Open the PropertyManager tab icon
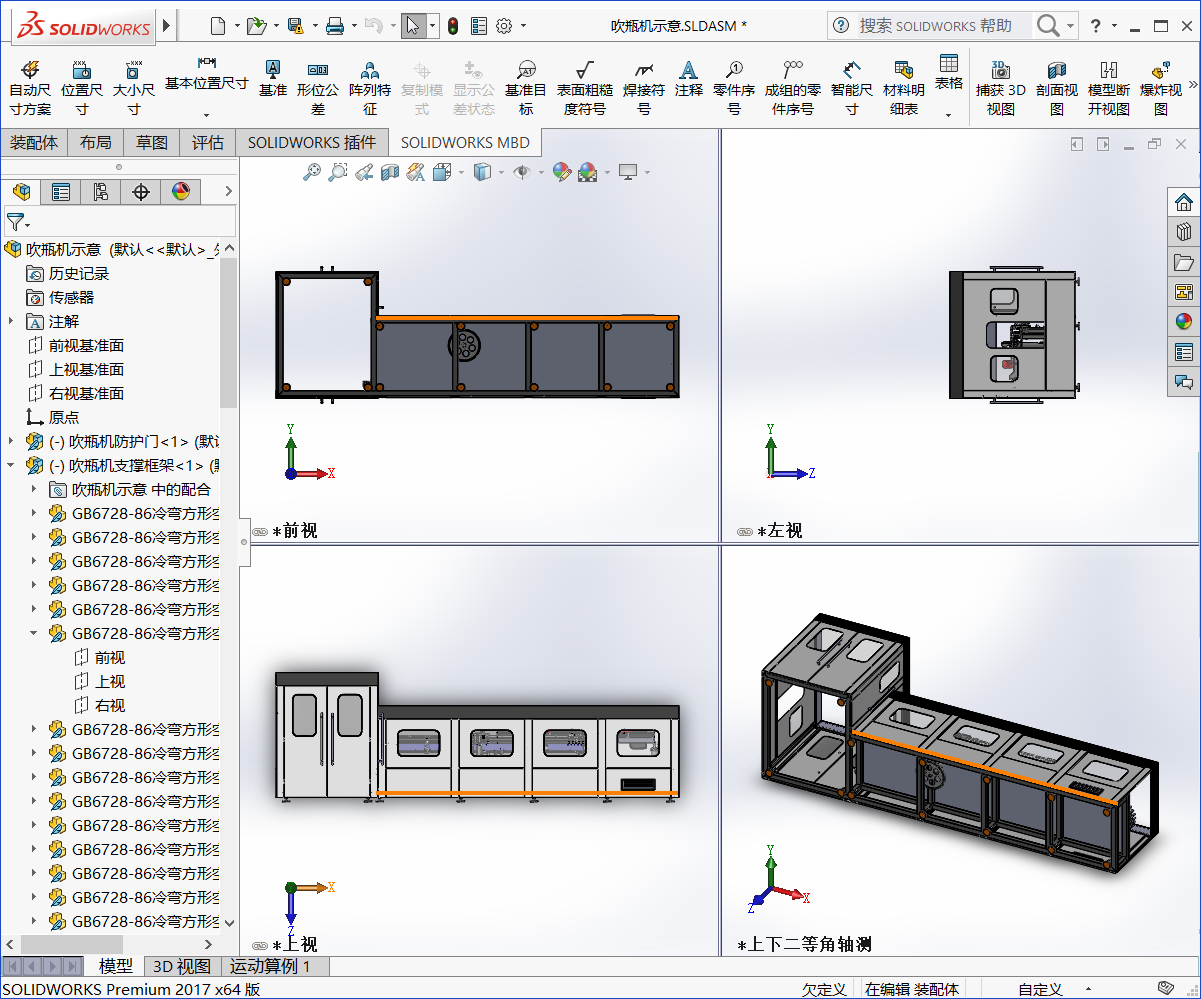 point(61,192)
